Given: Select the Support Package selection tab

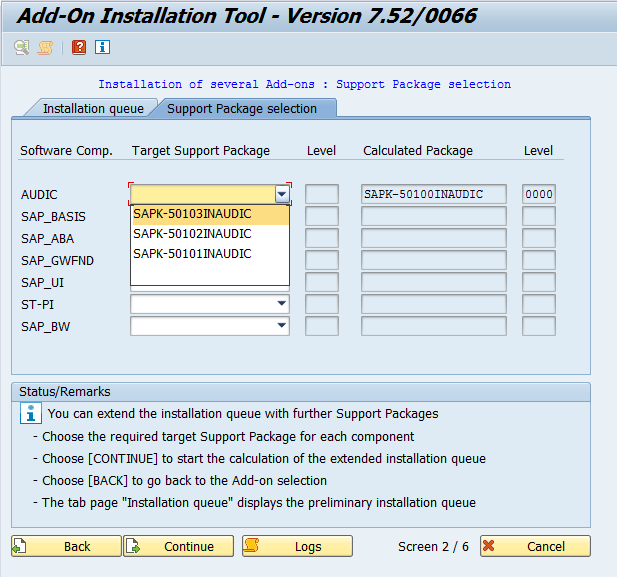Looking at the screenshot, I should click(242, 108).
